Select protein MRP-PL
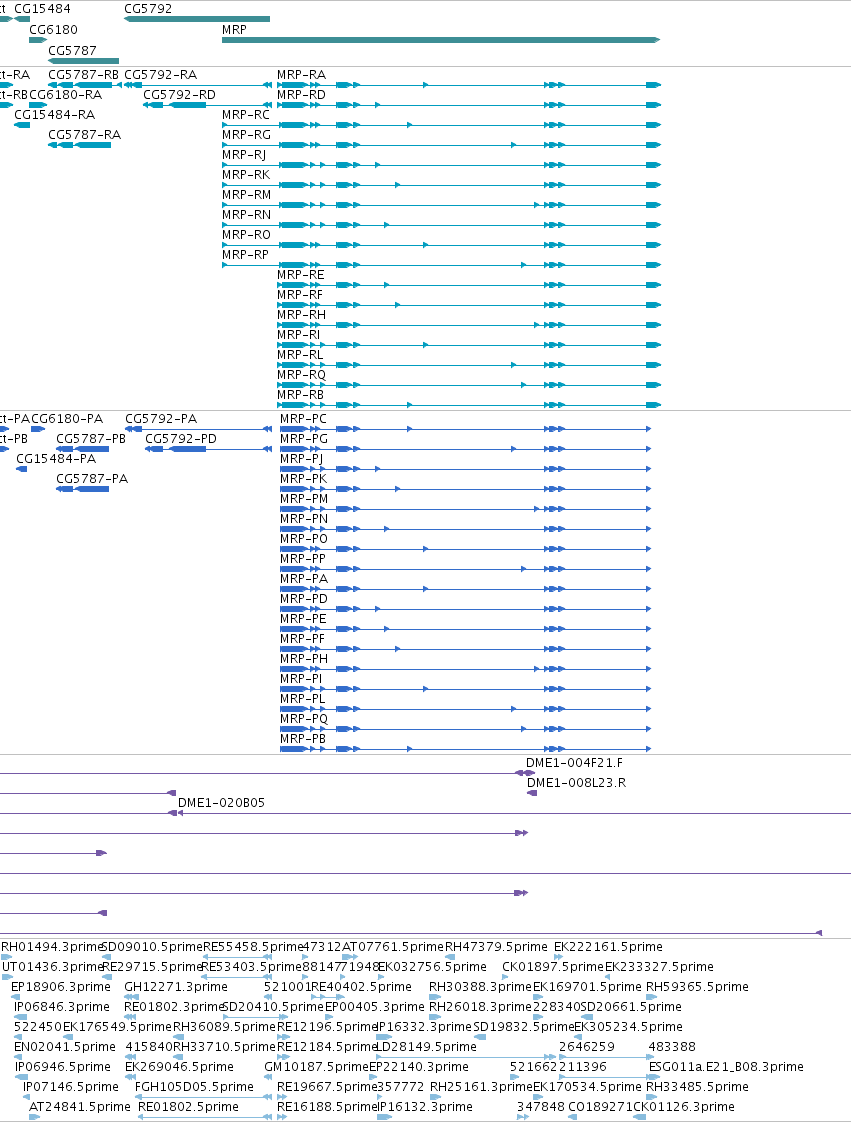Screen dimensions: 851x1122 [x=303, y=700]
